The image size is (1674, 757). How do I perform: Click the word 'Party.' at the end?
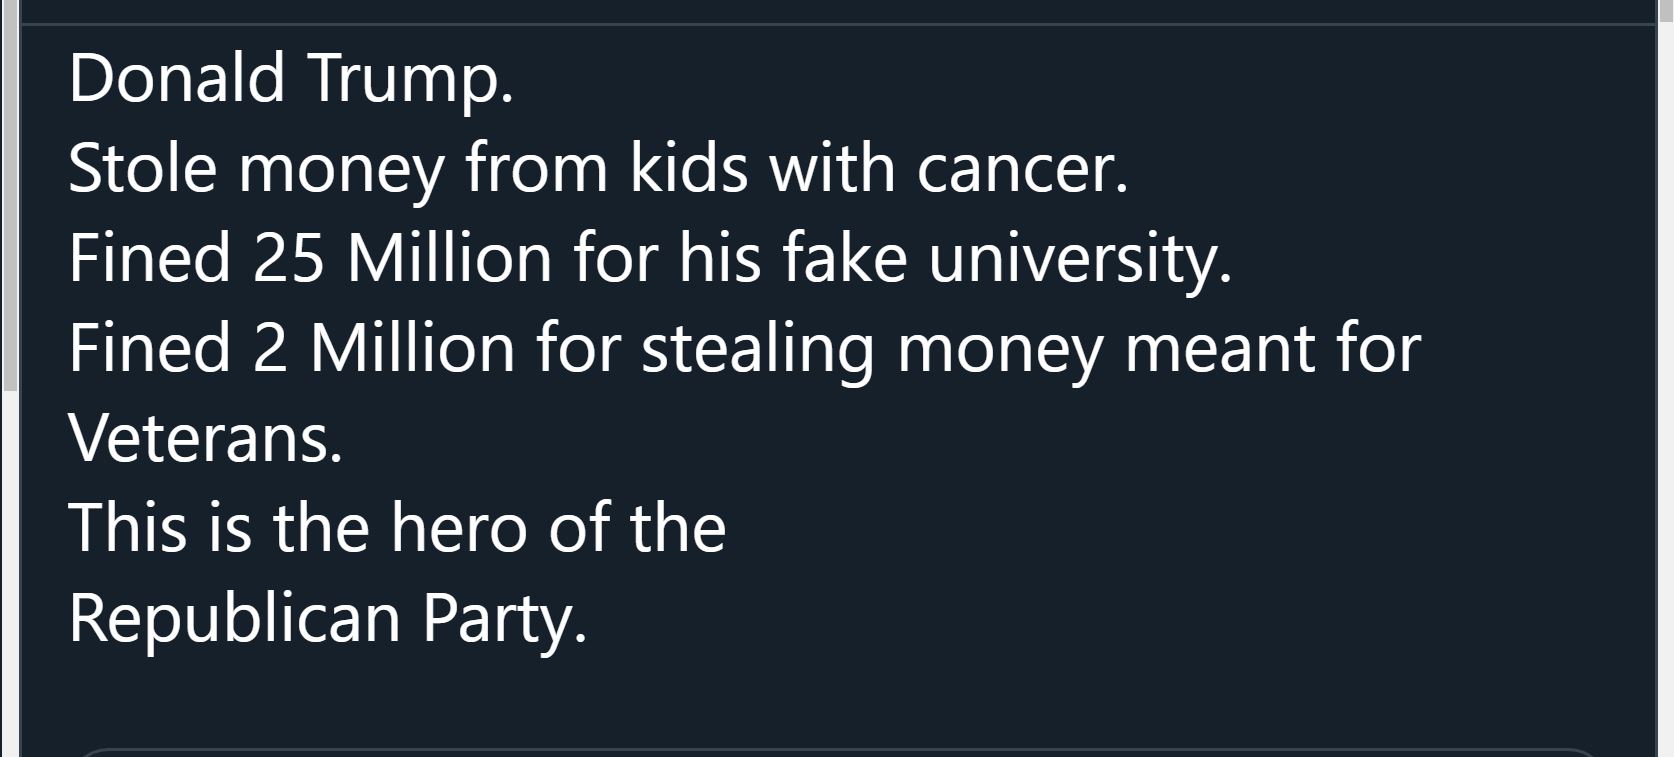(505, 620)
